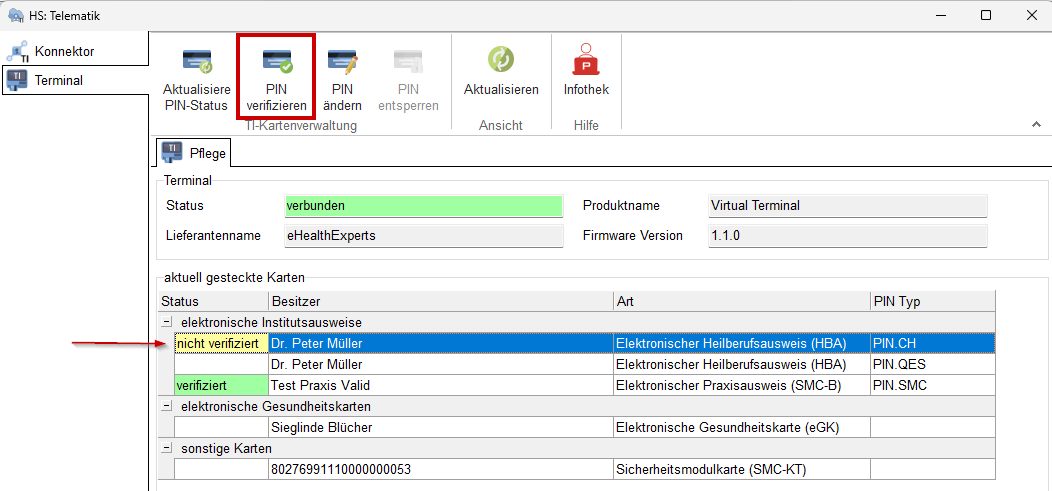Collapse elektronische Gesundheitskarten group

tap(166, 406)
